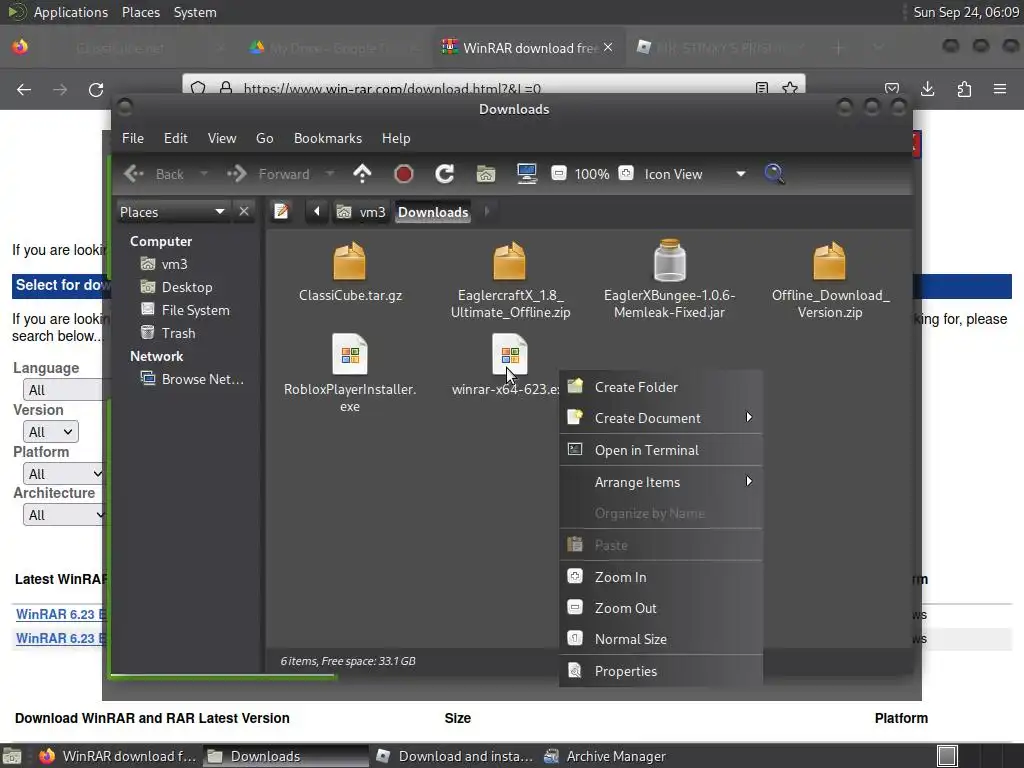Stop loading with the red Stop icon
The width and height of the screenshot is (1024, 768).
click(404, 174)
